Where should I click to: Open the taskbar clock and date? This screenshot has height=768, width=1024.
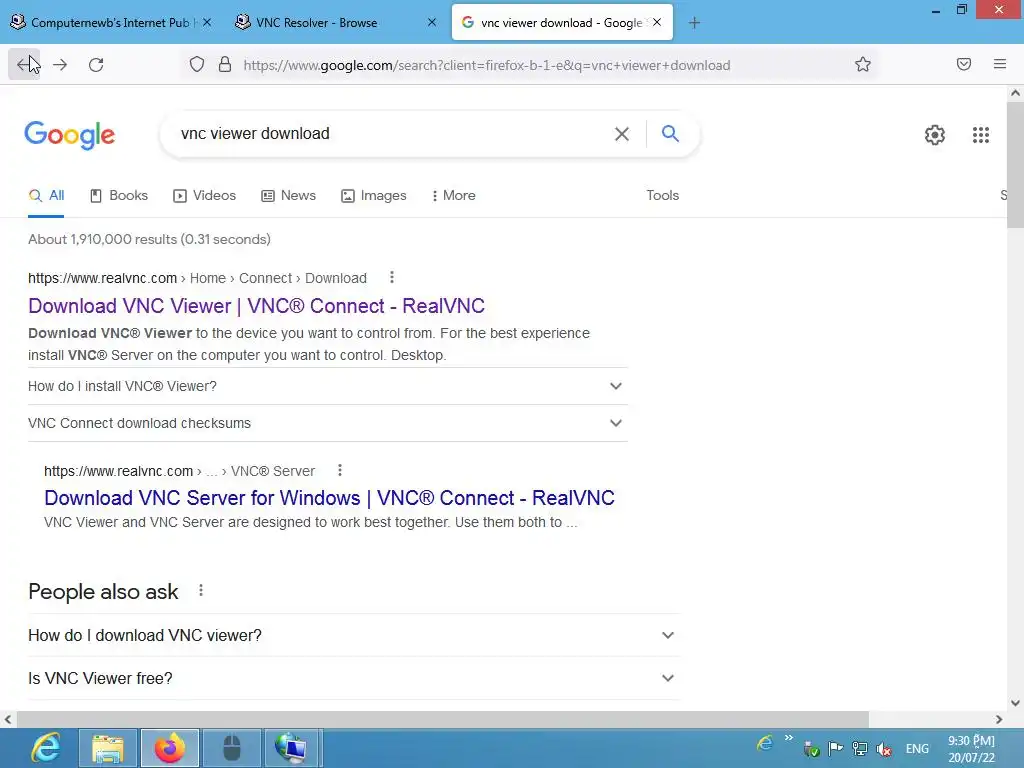(x=971, y=749)
